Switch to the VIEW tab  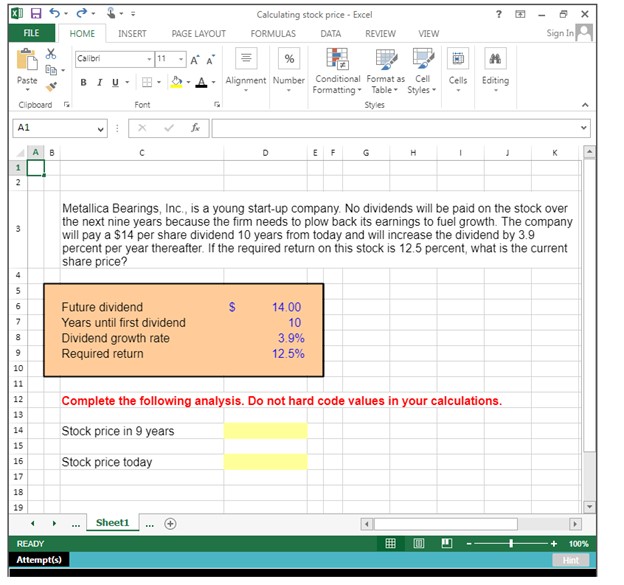click(429, 34)
